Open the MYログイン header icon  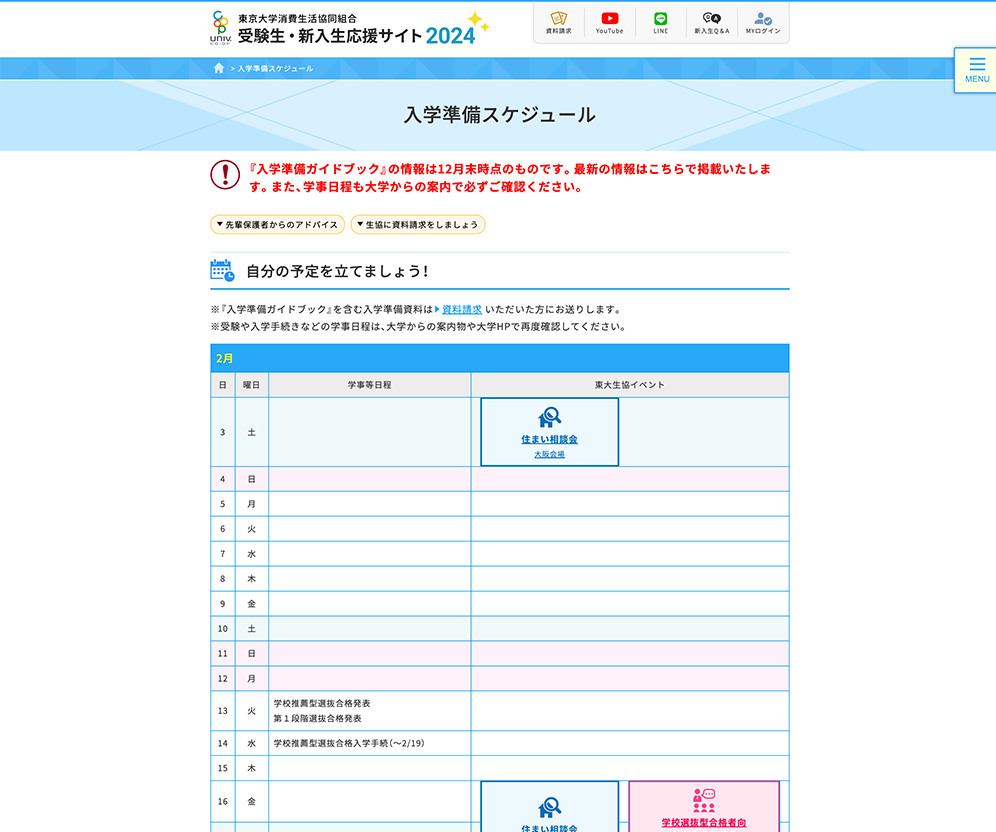coord(763,23)
